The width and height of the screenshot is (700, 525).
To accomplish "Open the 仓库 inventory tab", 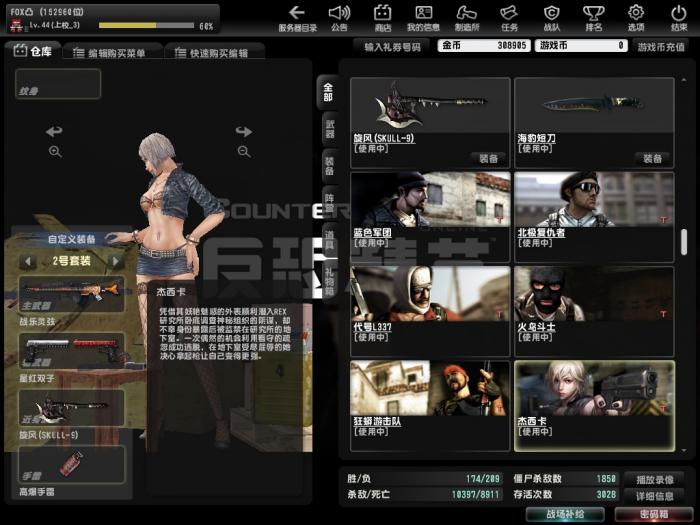I will [x=32, y=51].
